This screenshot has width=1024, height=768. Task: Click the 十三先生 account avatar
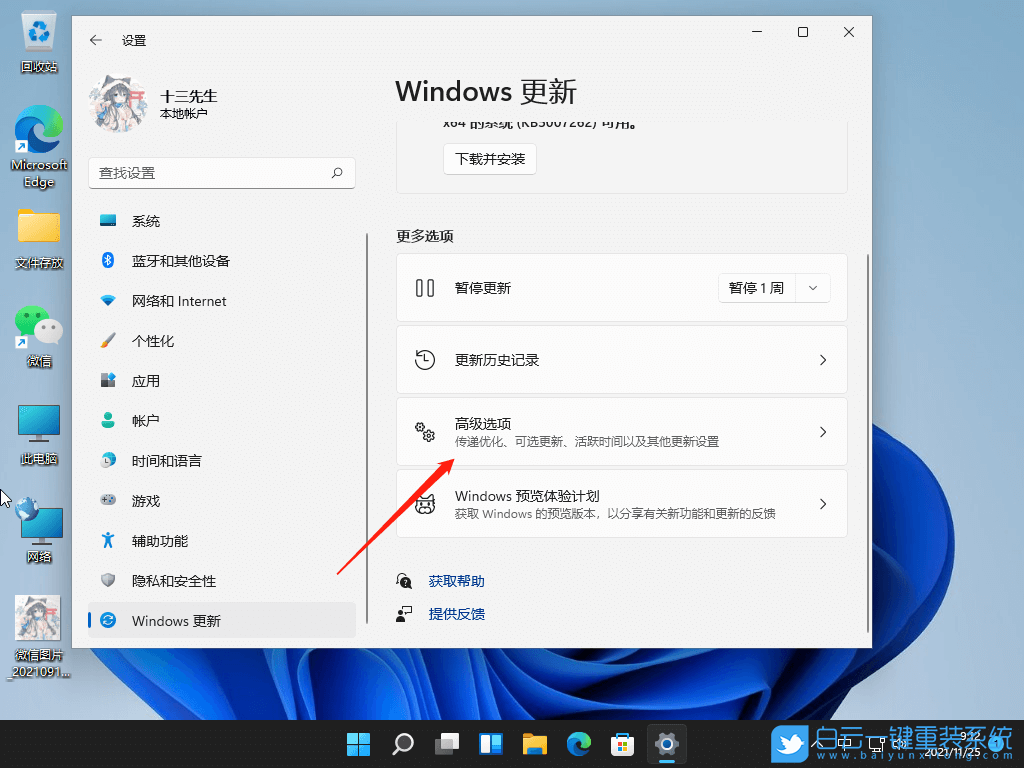(117, 103)
